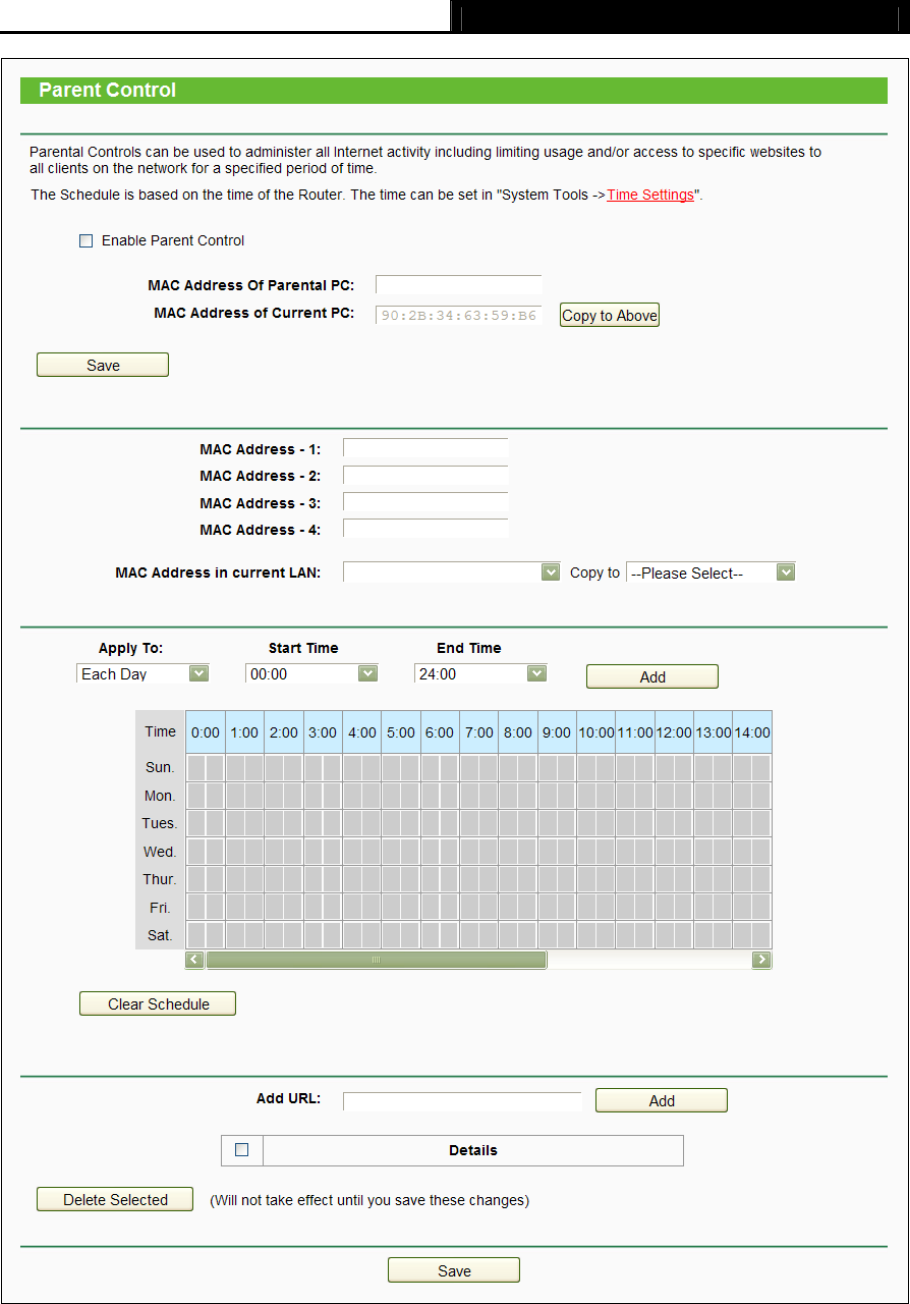Enable the Parent Control checkbox

86,241
